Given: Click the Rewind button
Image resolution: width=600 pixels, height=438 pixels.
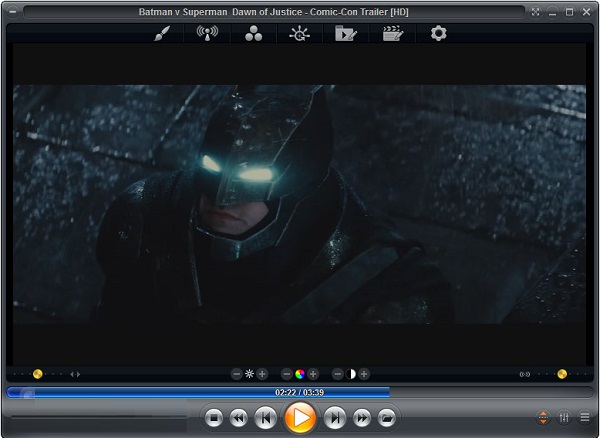Looking at the screenshot, I should (238, 417).
